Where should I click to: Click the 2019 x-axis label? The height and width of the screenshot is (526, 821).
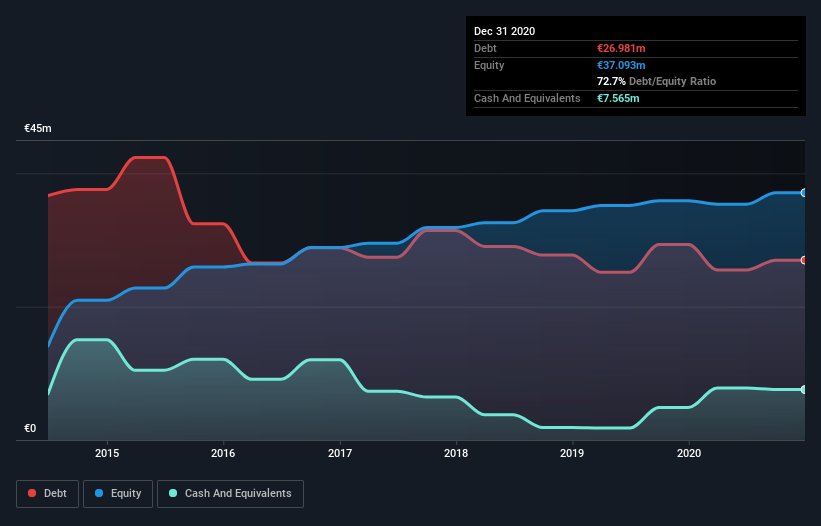[572, 453]
